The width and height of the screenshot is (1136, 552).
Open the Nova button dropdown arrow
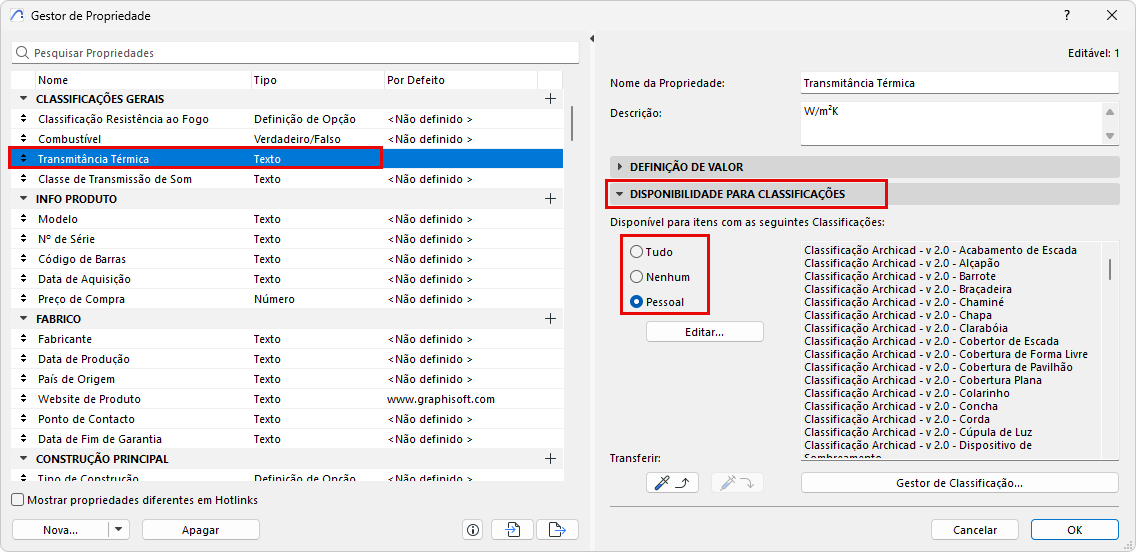point(119,530)
